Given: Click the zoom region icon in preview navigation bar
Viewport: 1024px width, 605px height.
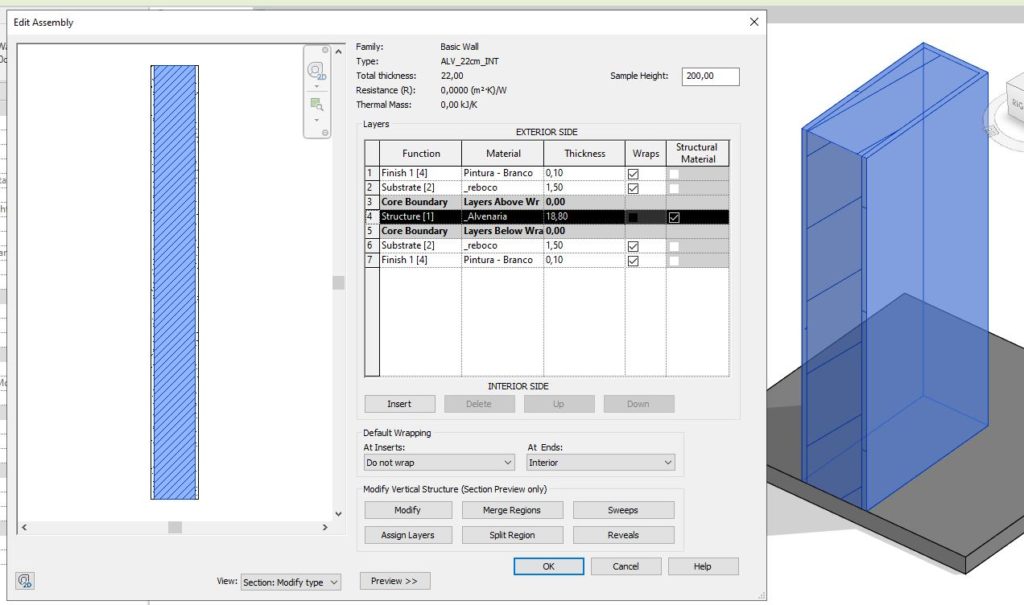Looking at the screenshot, I should (317, 105).
